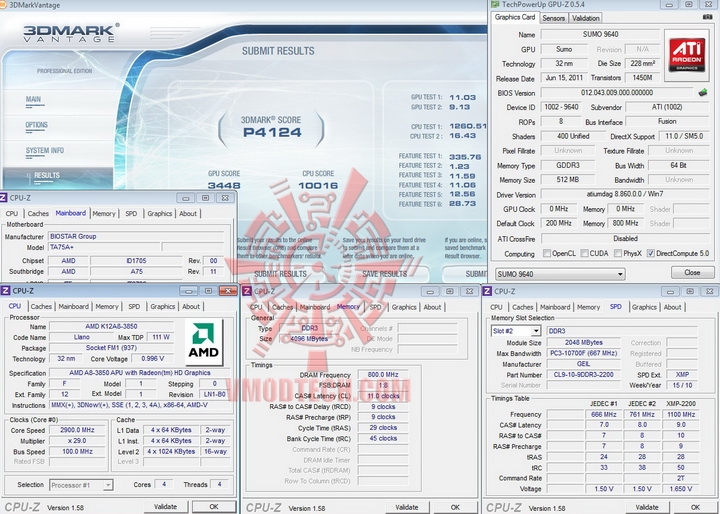Screen dimensions: 720x514
Task: Click the BIOS save chip icon in GPU-Z
Action: pos(703,93)
